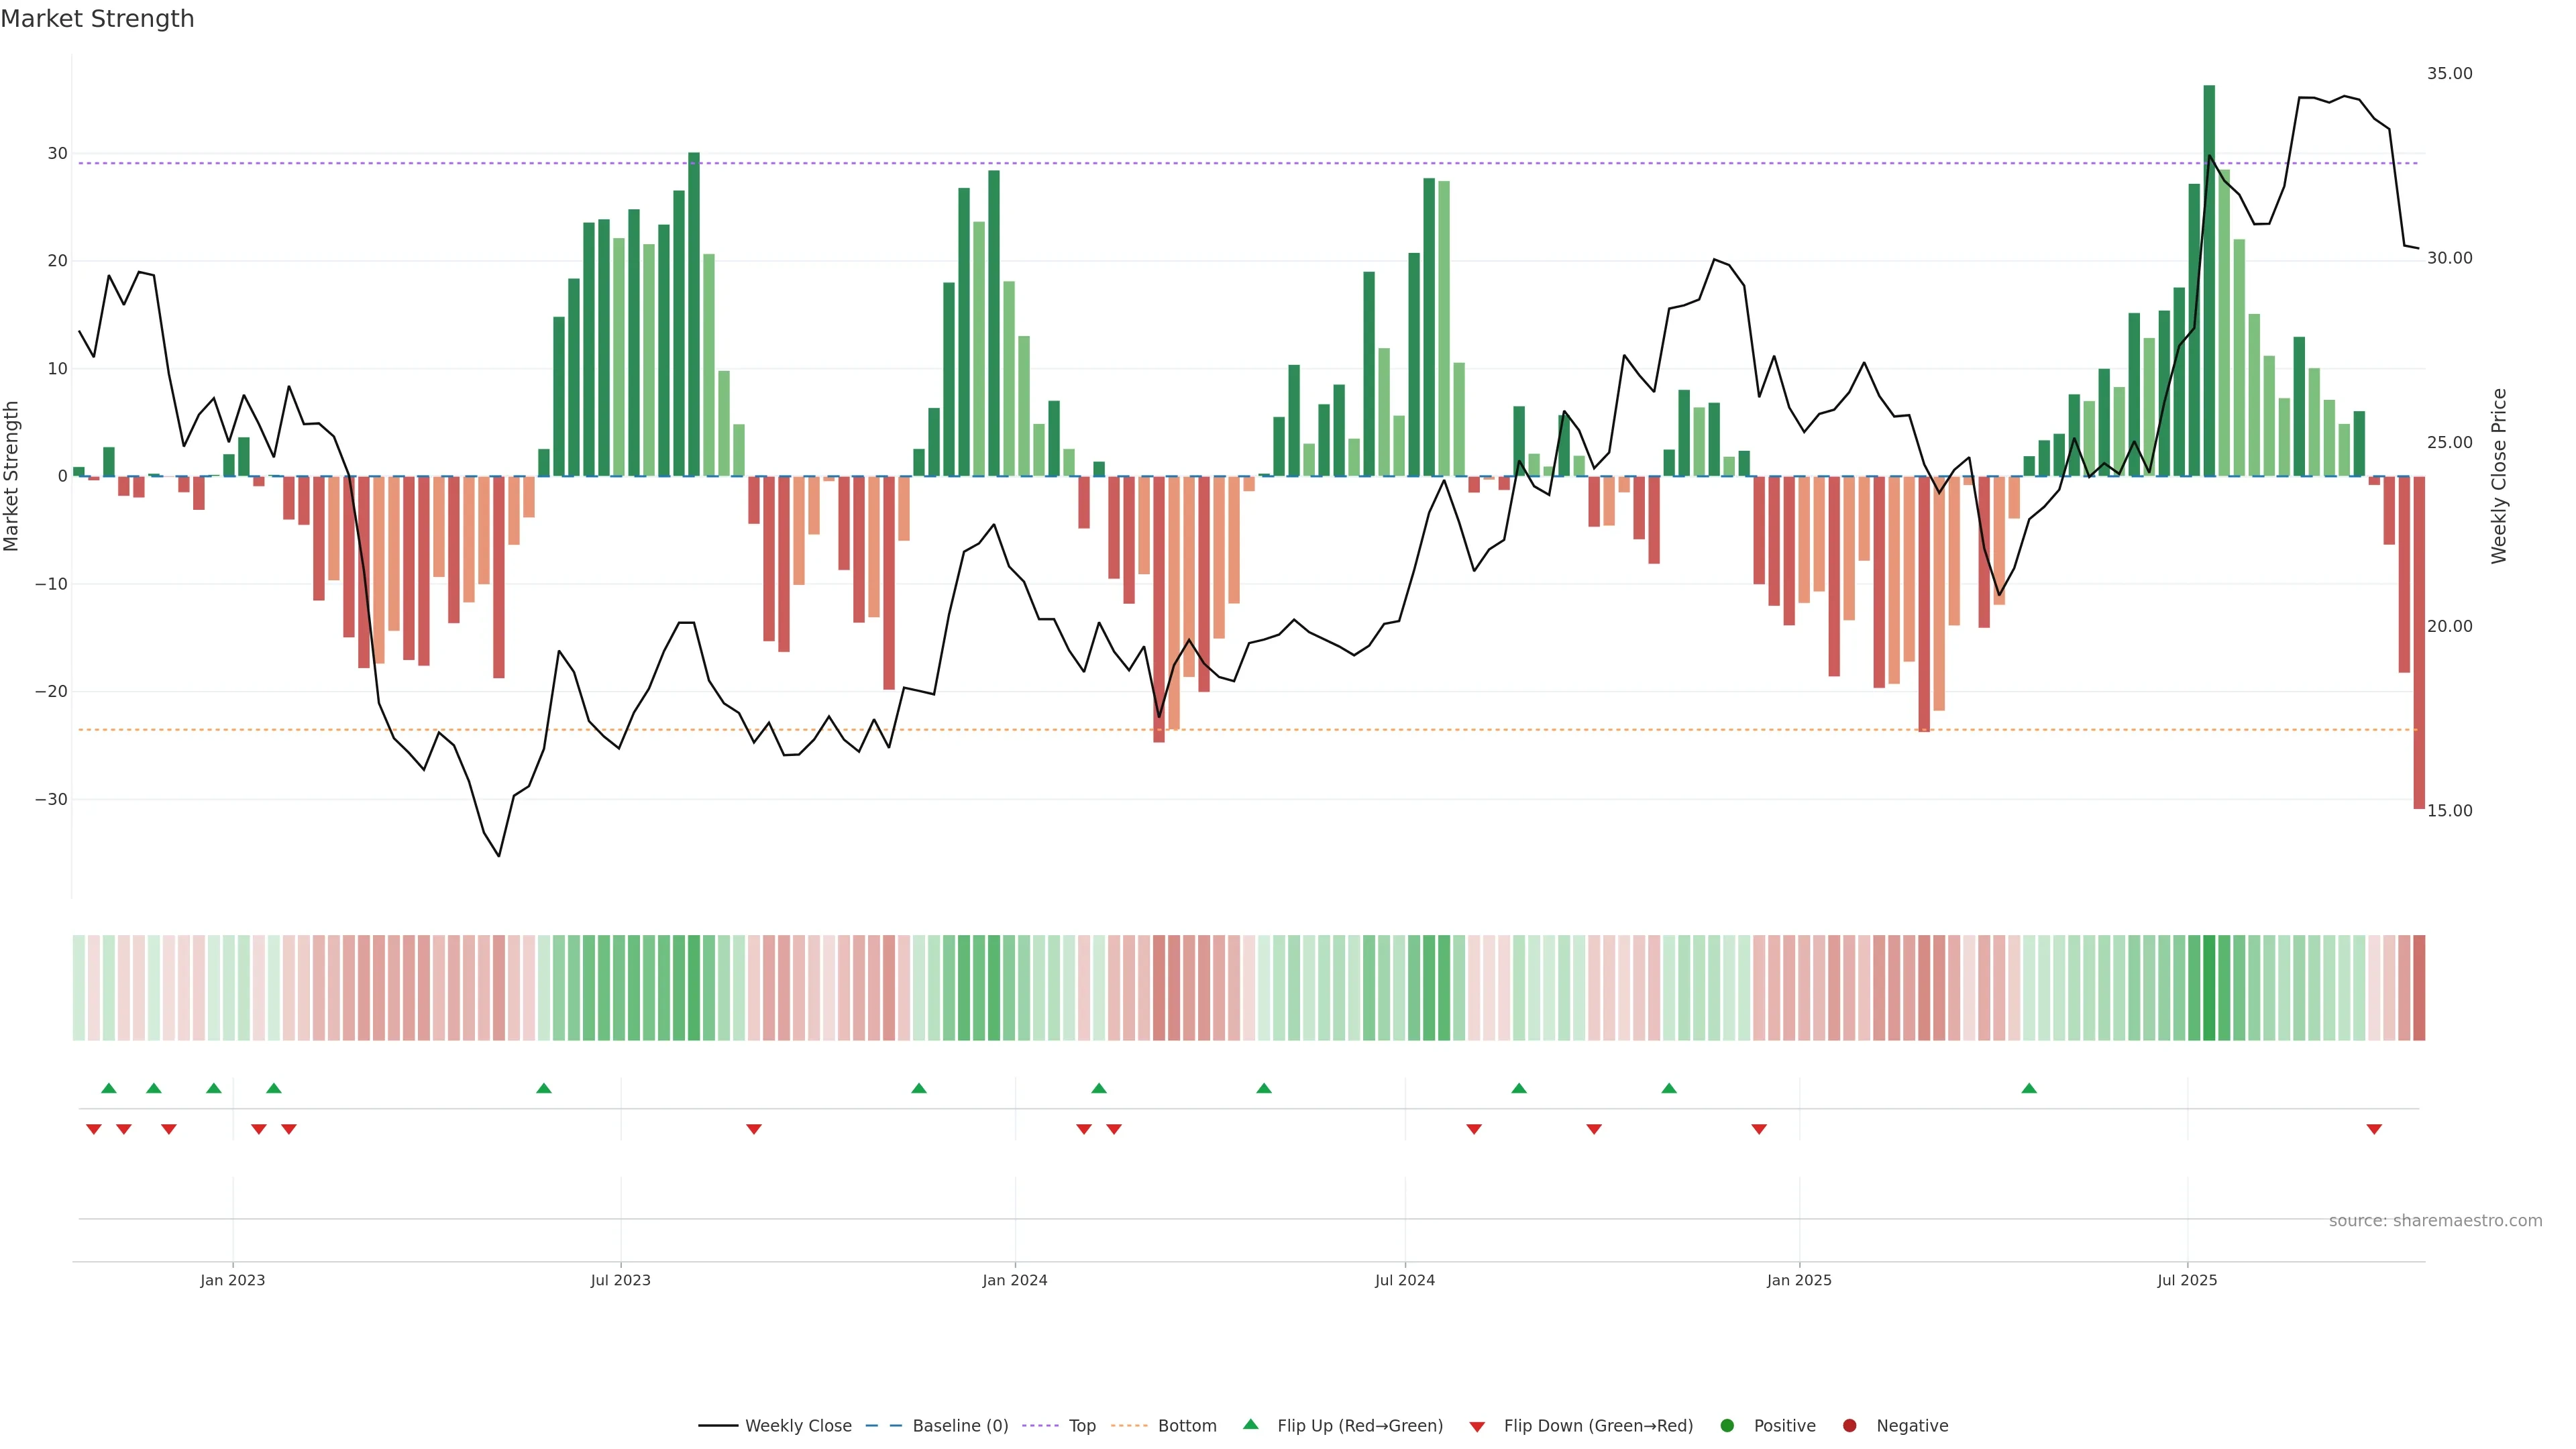Click the Jul 2025 axis tick label
This screenshot has width=2576, height=1449.
[2187, 1280]
